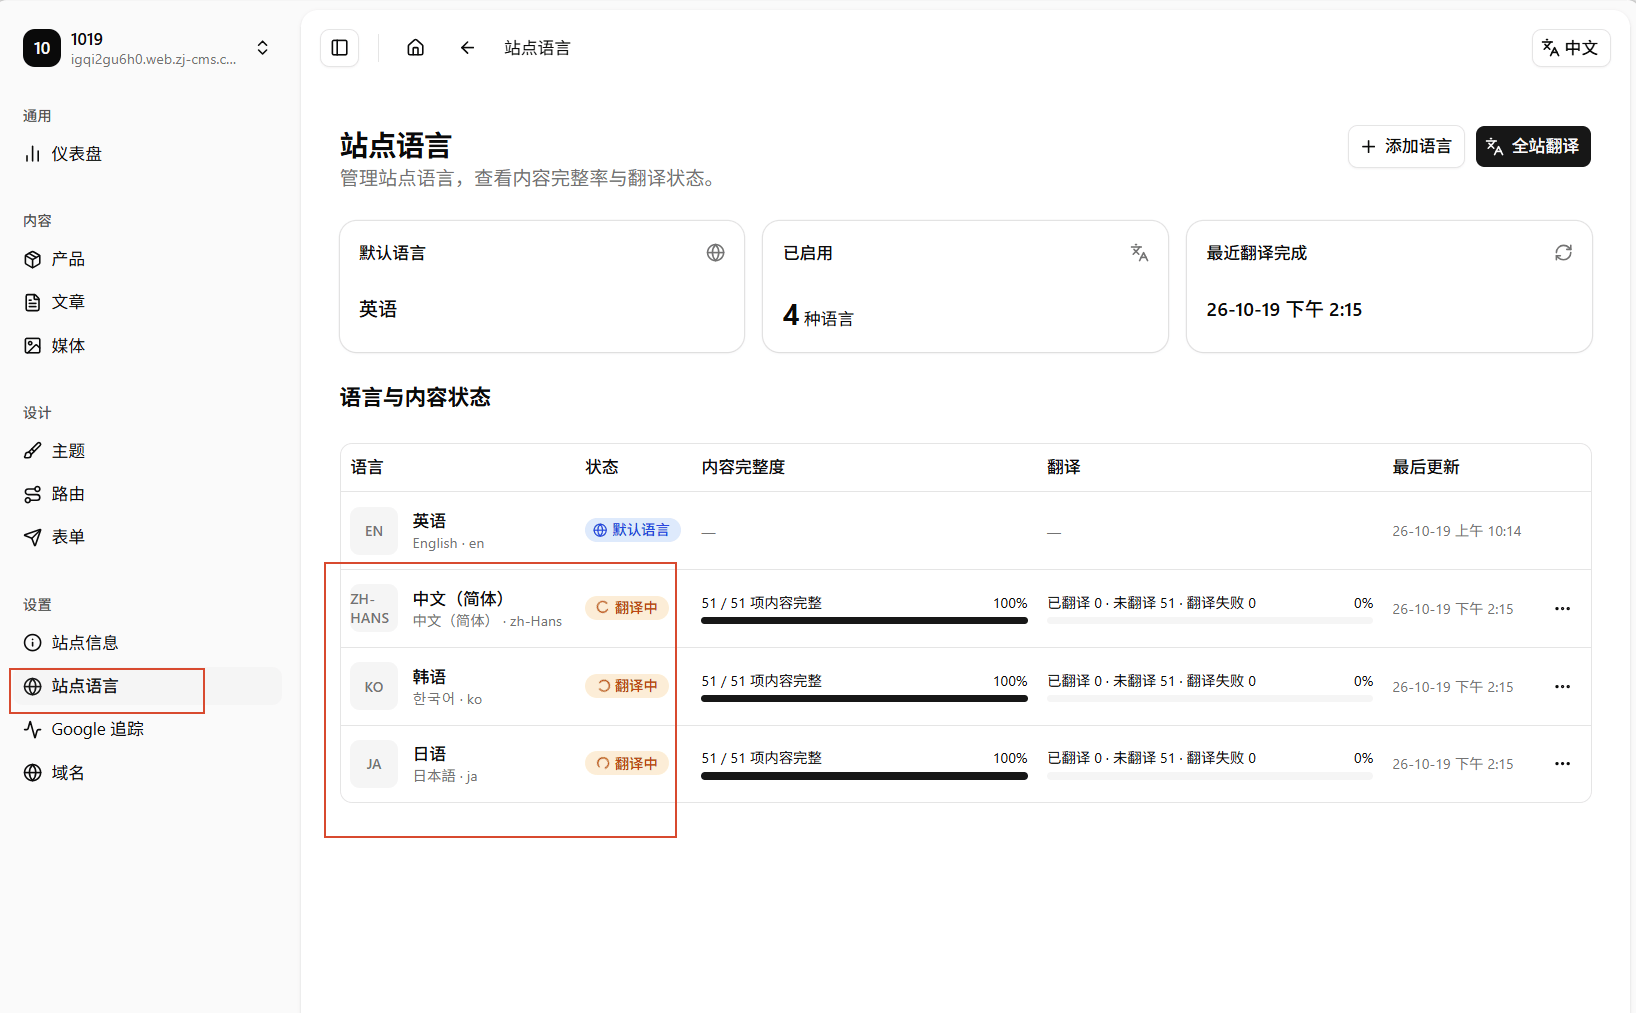
Task: Click globe icon on 默认语言 card
Action: pyautogui.click(x=715, y=253)
